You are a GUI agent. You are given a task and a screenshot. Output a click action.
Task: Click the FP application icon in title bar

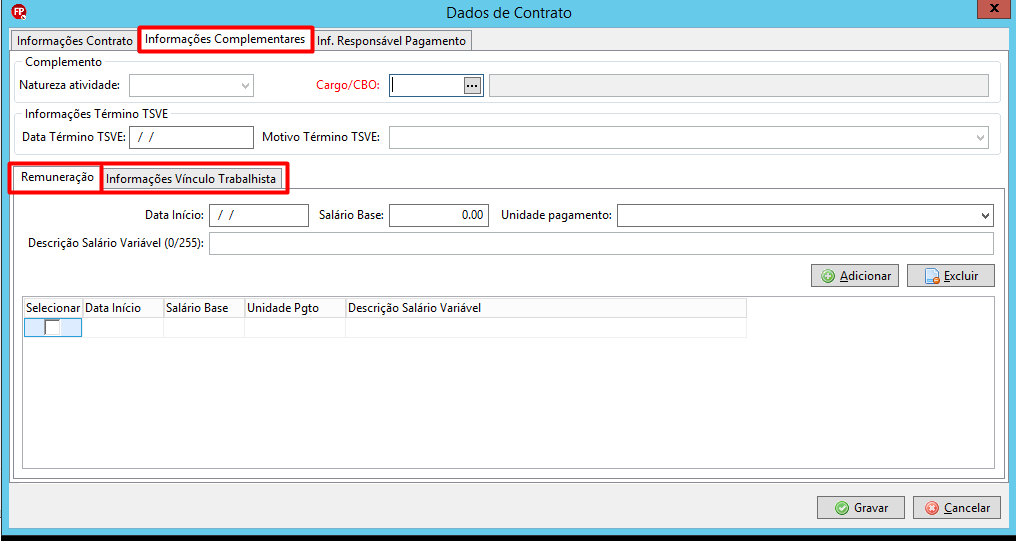coord(19,12)
